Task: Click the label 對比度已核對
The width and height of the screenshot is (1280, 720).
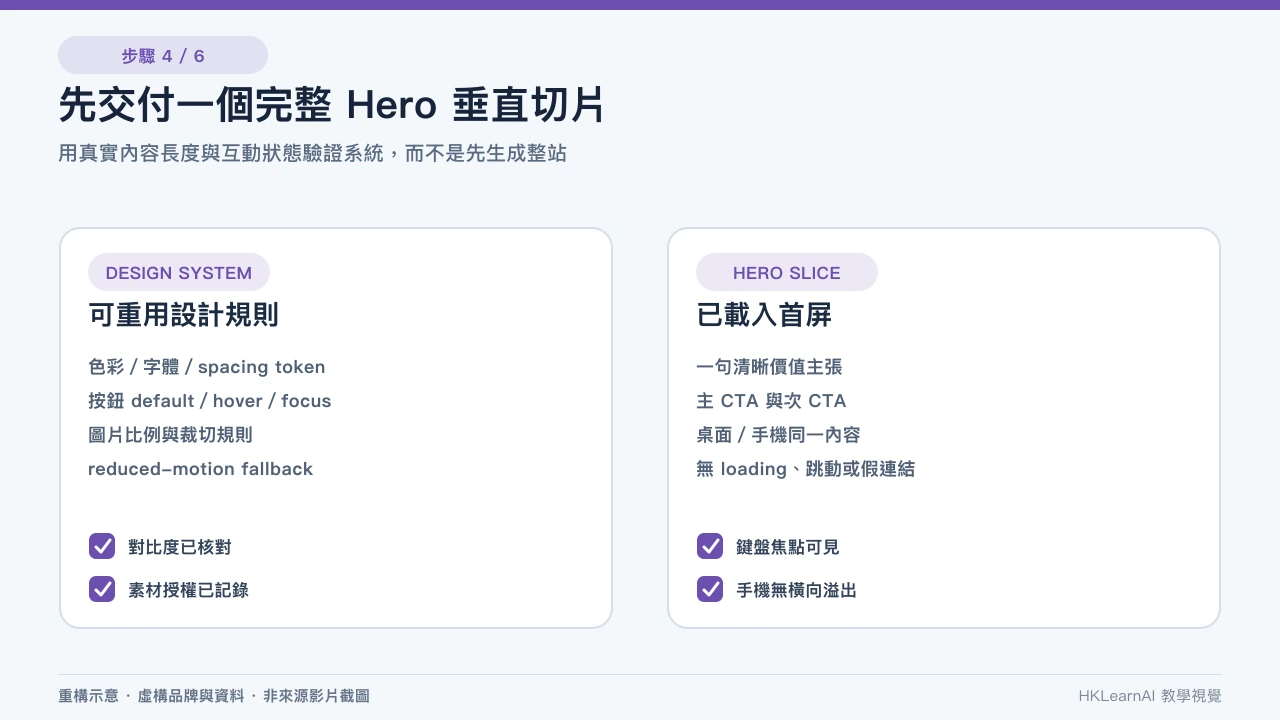Action: click(x=180, y=547)
